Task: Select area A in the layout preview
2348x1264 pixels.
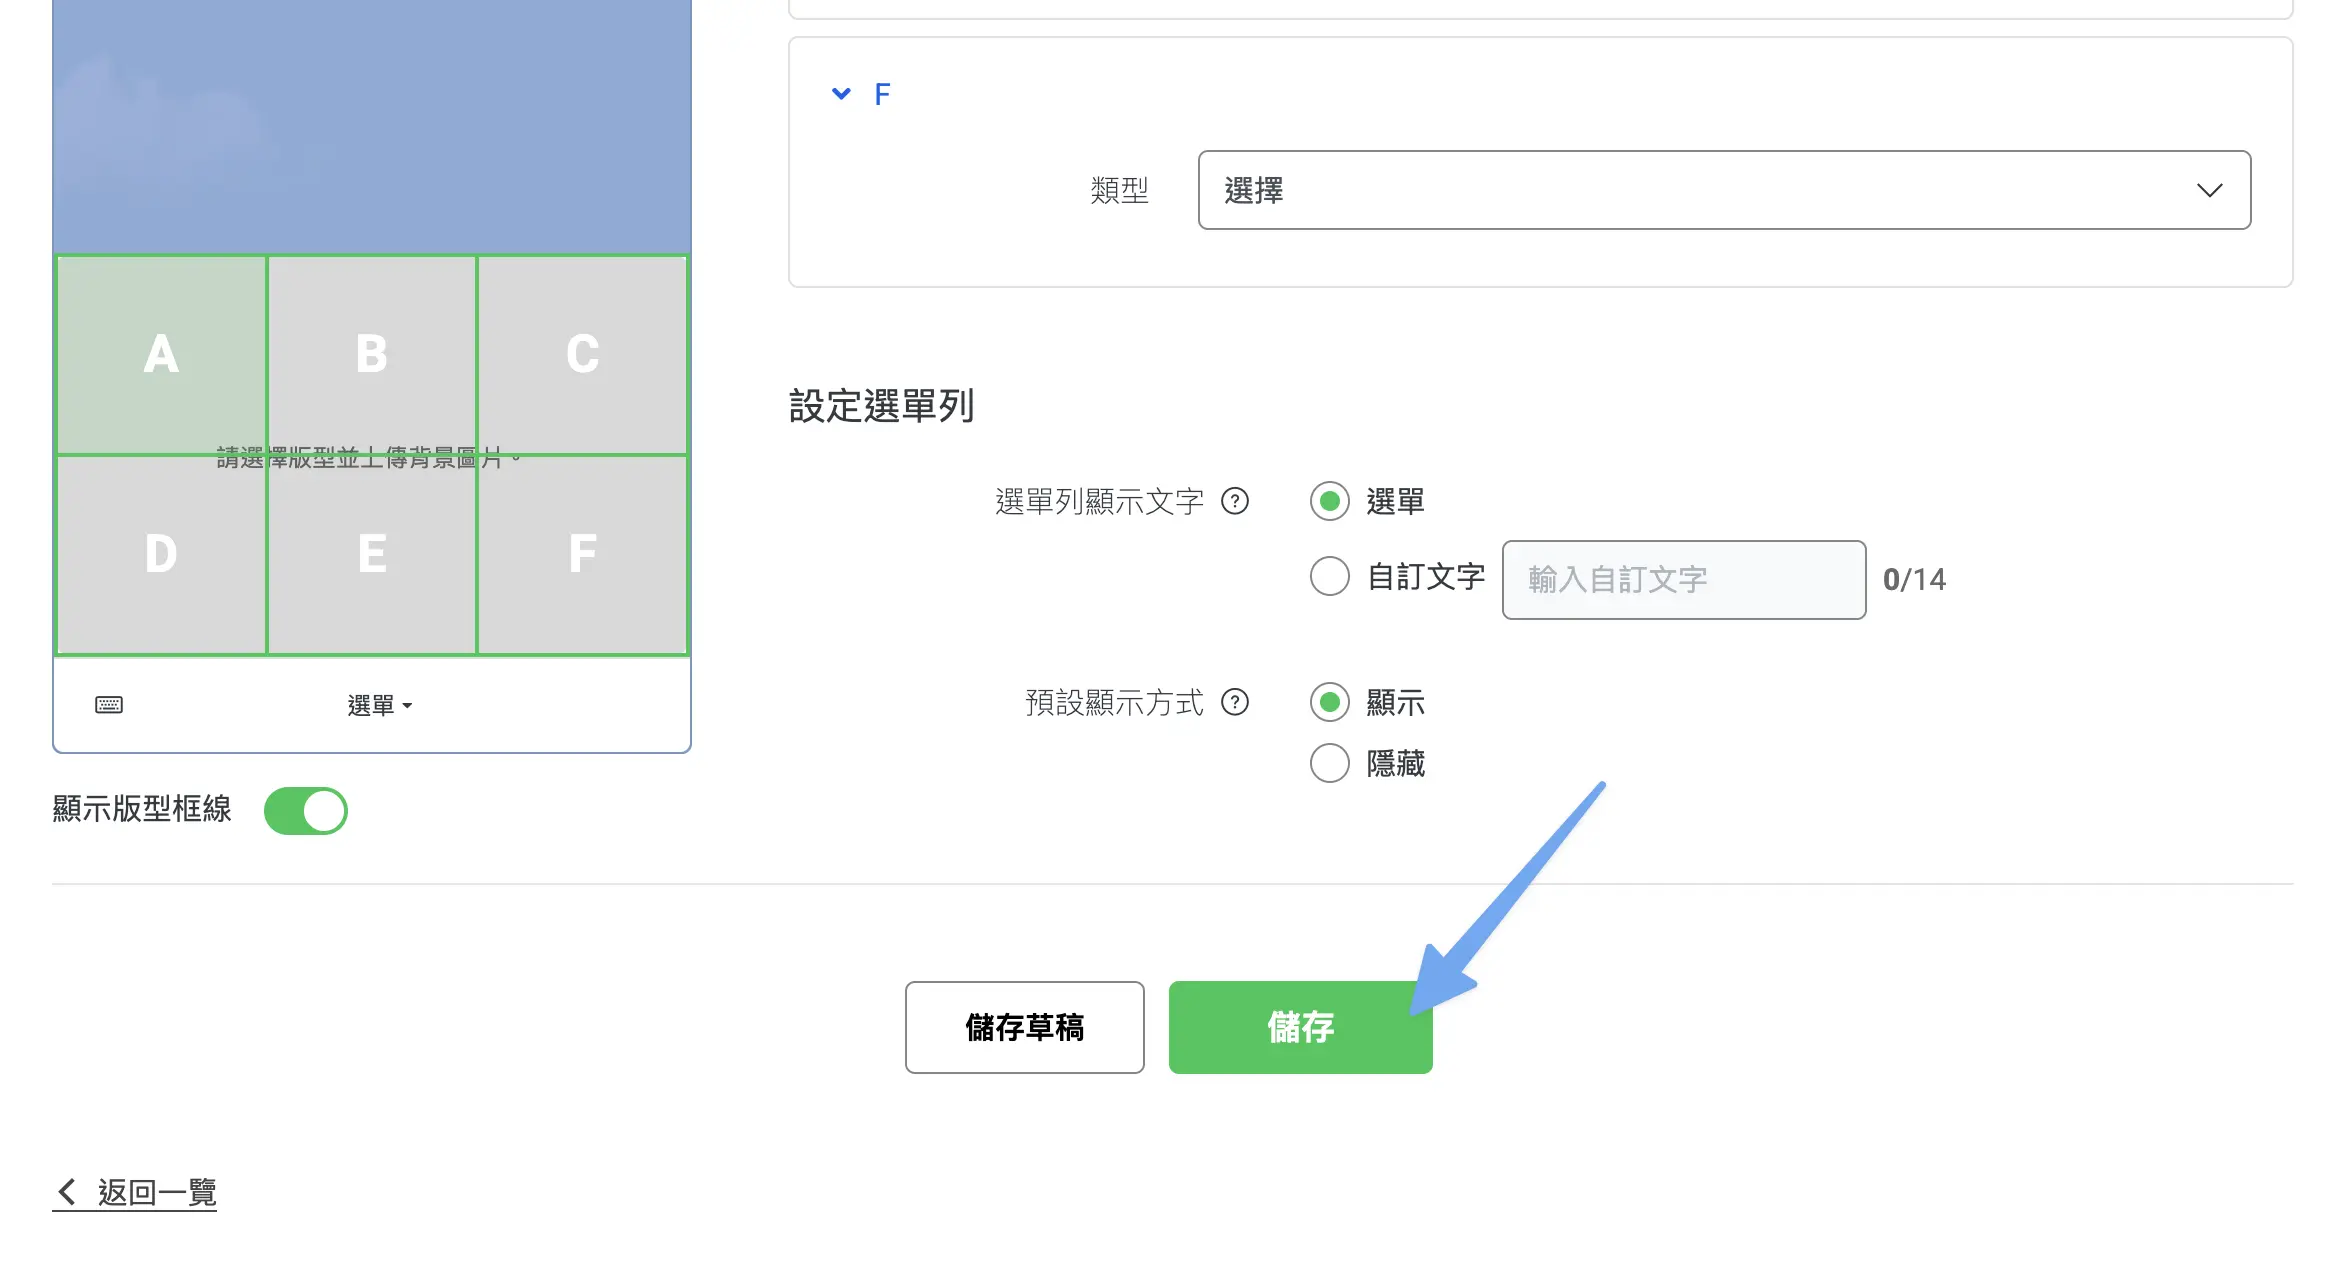Action: coord(161,355)
